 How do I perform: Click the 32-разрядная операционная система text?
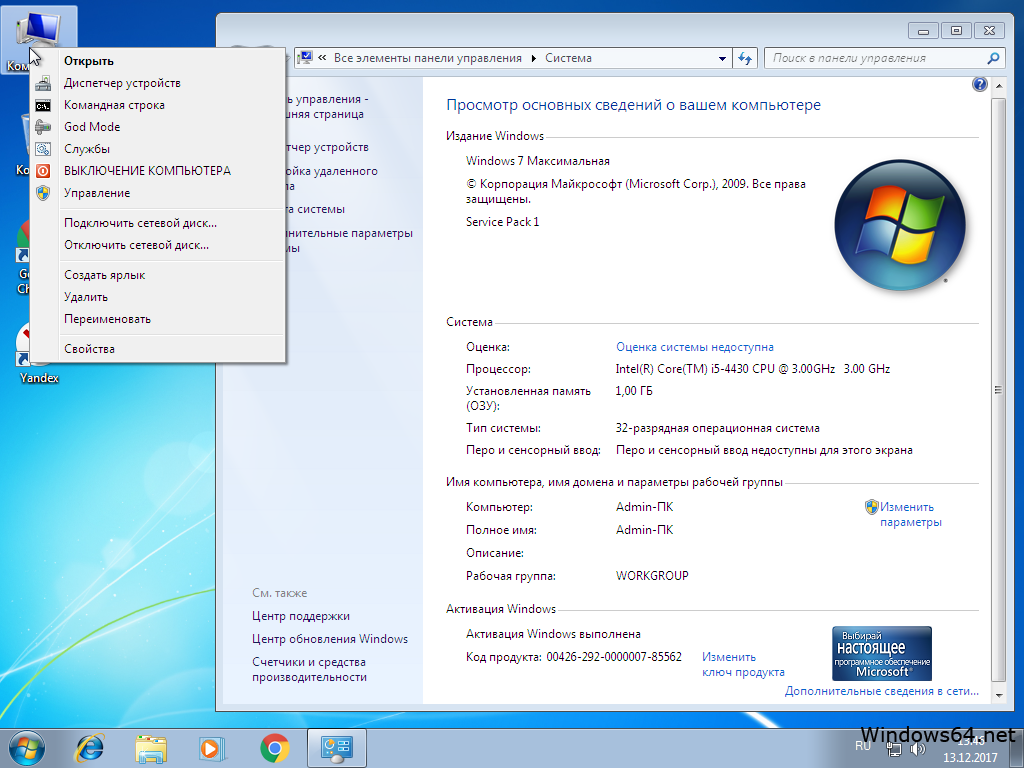tap(717, 428)
